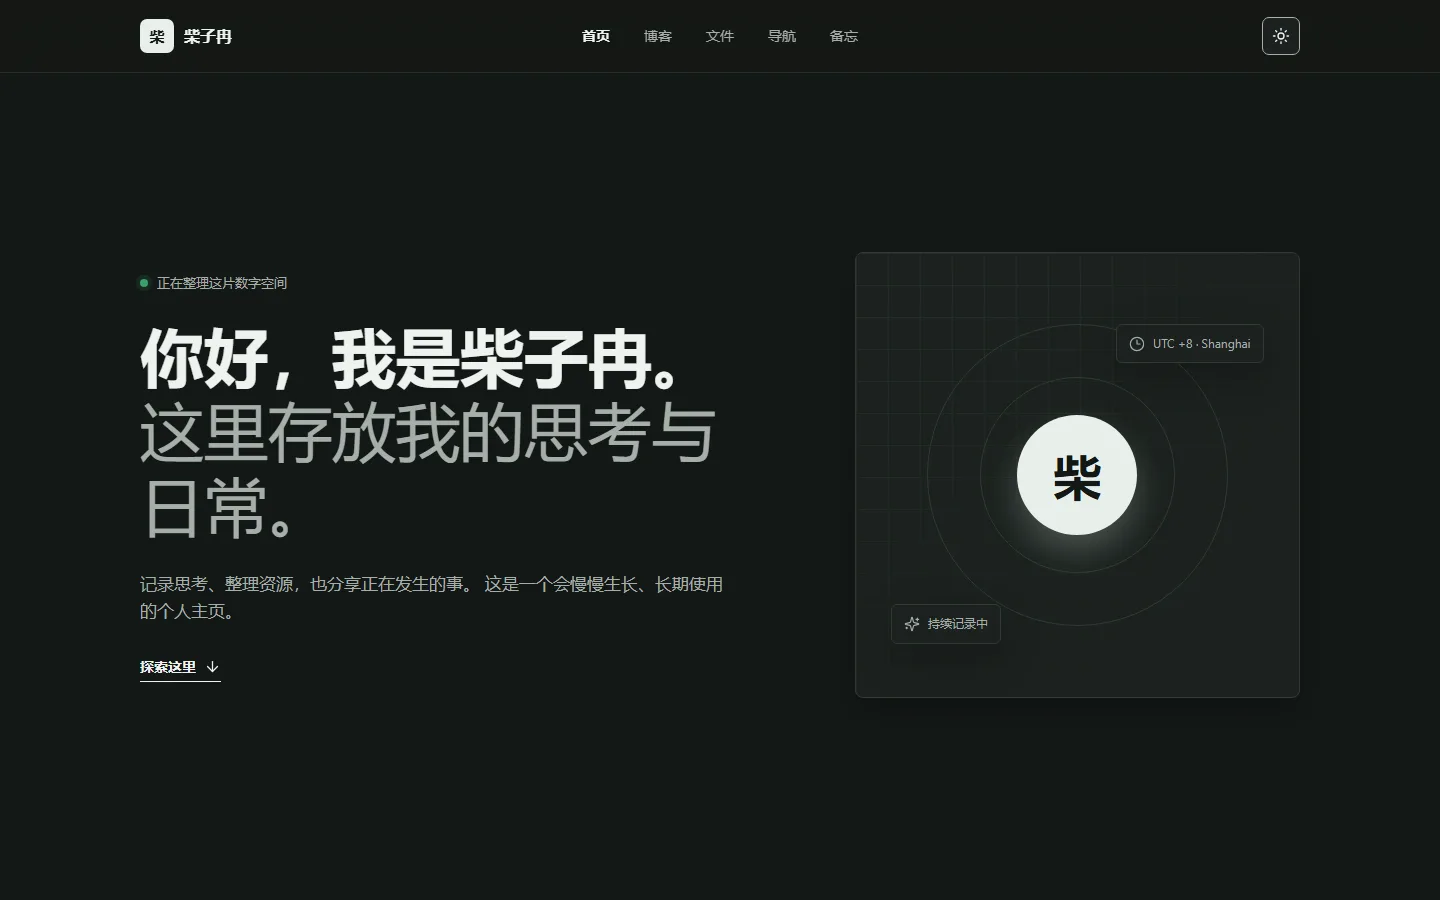This screenshot has height=900, width=1440.
Task: Go to the 备忘 page
Action: [x=844, y=36]
